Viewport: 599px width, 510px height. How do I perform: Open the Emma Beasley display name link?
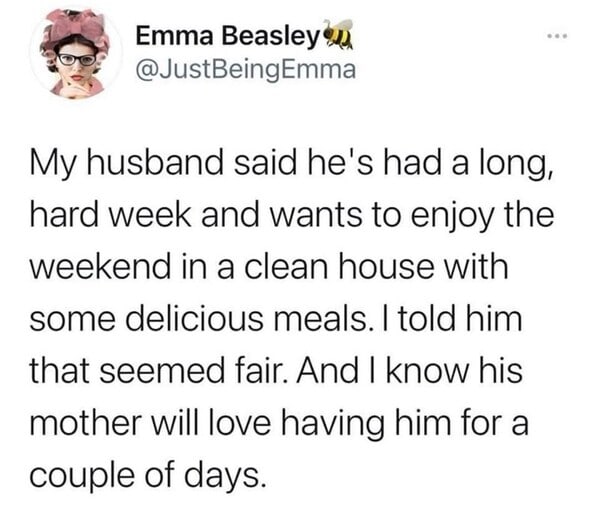pyautogui.click(x=227, y=36)
